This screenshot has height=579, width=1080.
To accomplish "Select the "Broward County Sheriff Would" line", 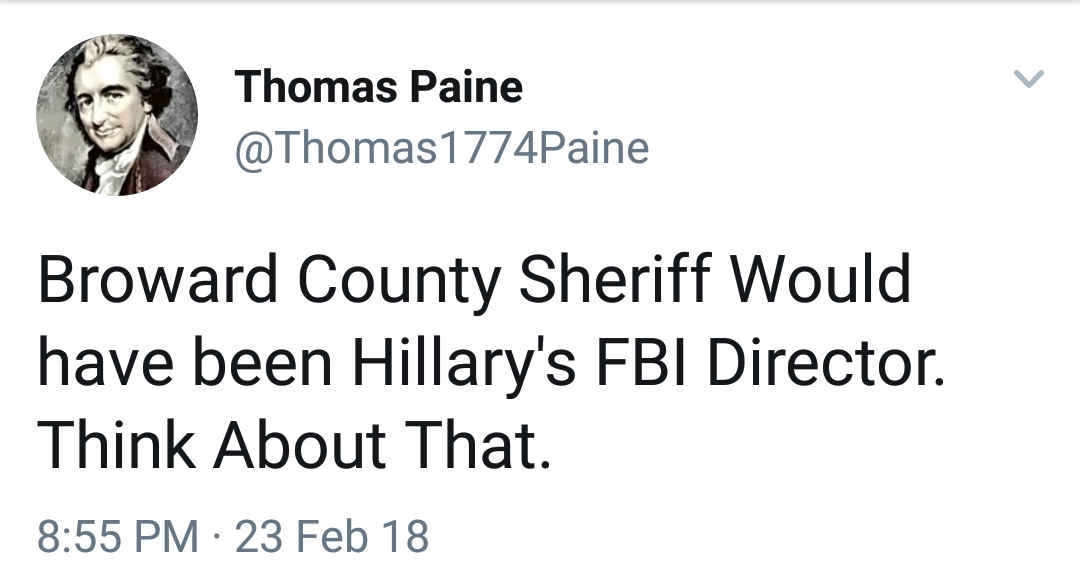I will (x=474, y=282).
